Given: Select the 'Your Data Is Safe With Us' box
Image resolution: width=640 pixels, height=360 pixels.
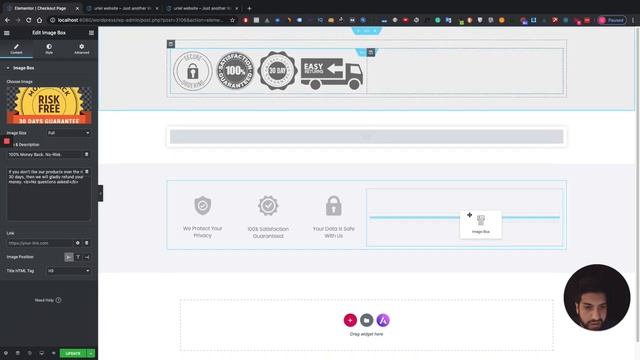Looking at the screenshot, I should click(333, 217).
